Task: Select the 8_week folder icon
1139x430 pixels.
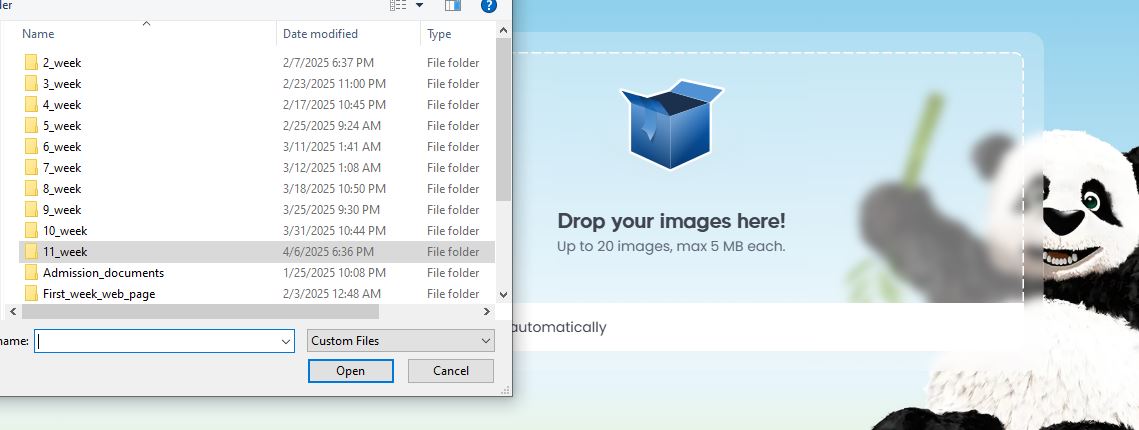Action: click(31, 189)
